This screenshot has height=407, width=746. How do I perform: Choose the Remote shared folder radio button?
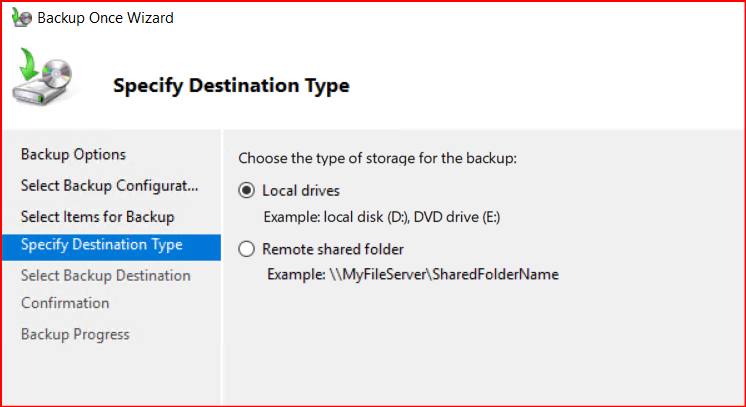pos(246,249)
